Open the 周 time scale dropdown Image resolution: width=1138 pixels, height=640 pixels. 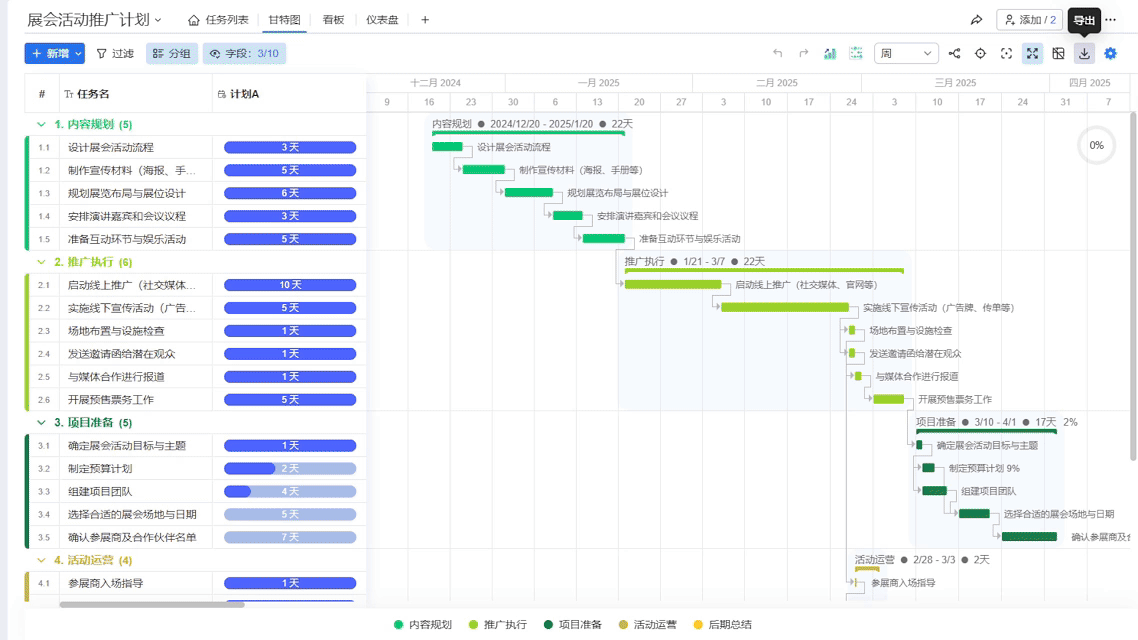pos(906,54)
